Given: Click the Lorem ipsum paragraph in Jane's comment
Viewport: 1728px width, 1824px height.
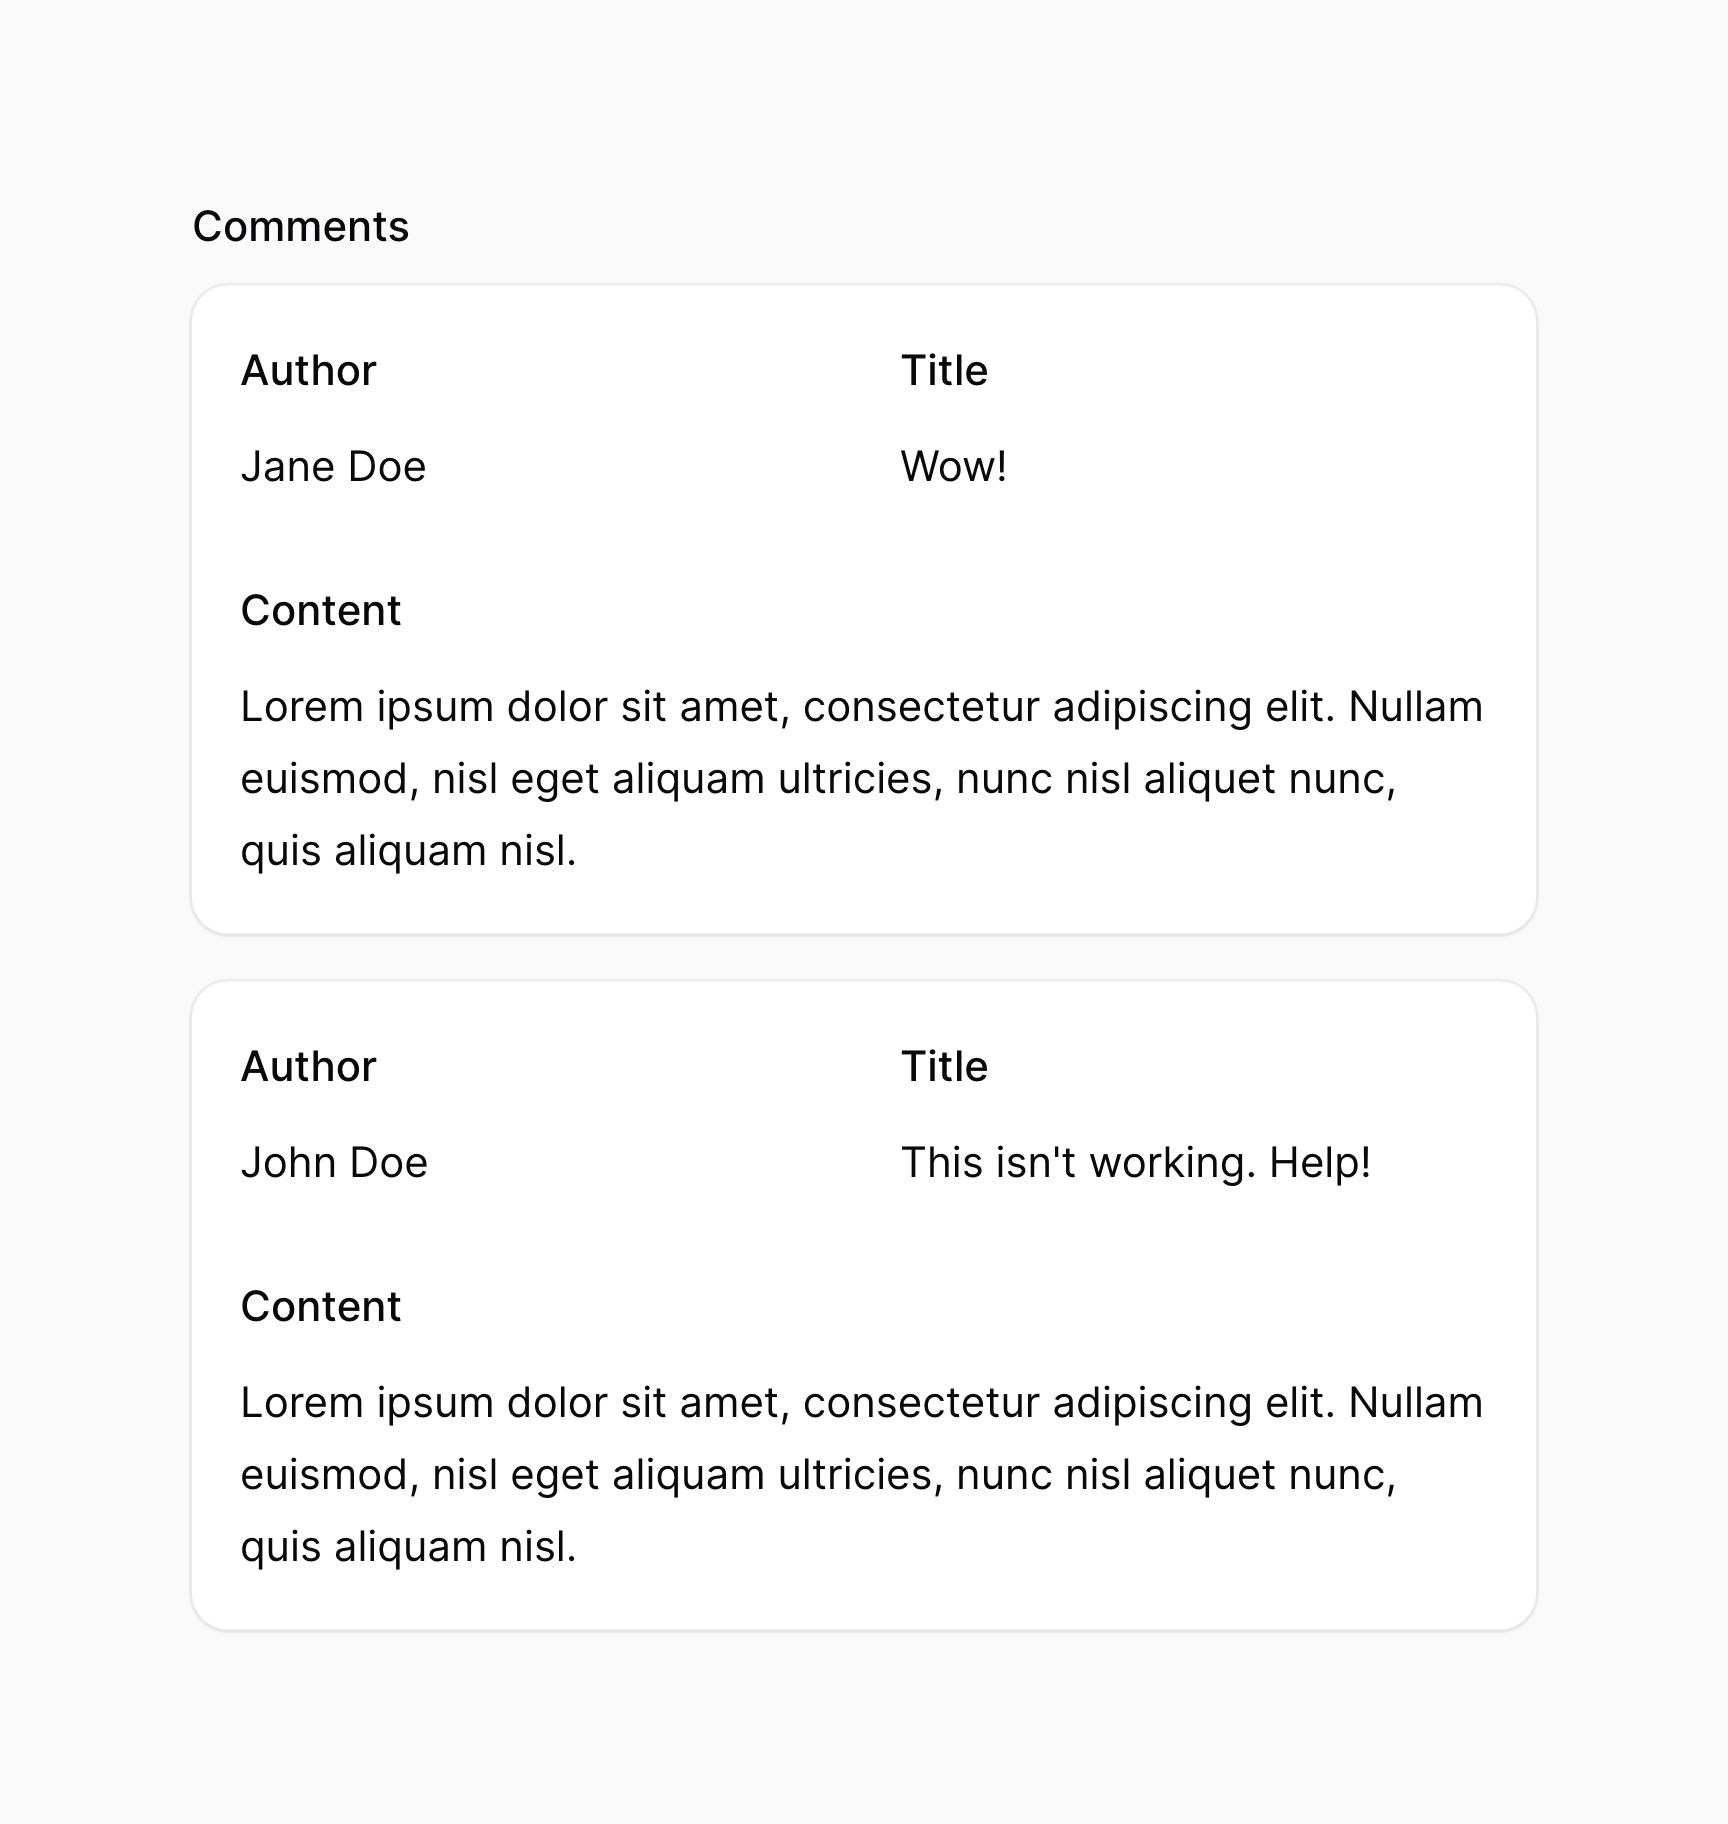Looking at the screenshot, I should point(862,779).
